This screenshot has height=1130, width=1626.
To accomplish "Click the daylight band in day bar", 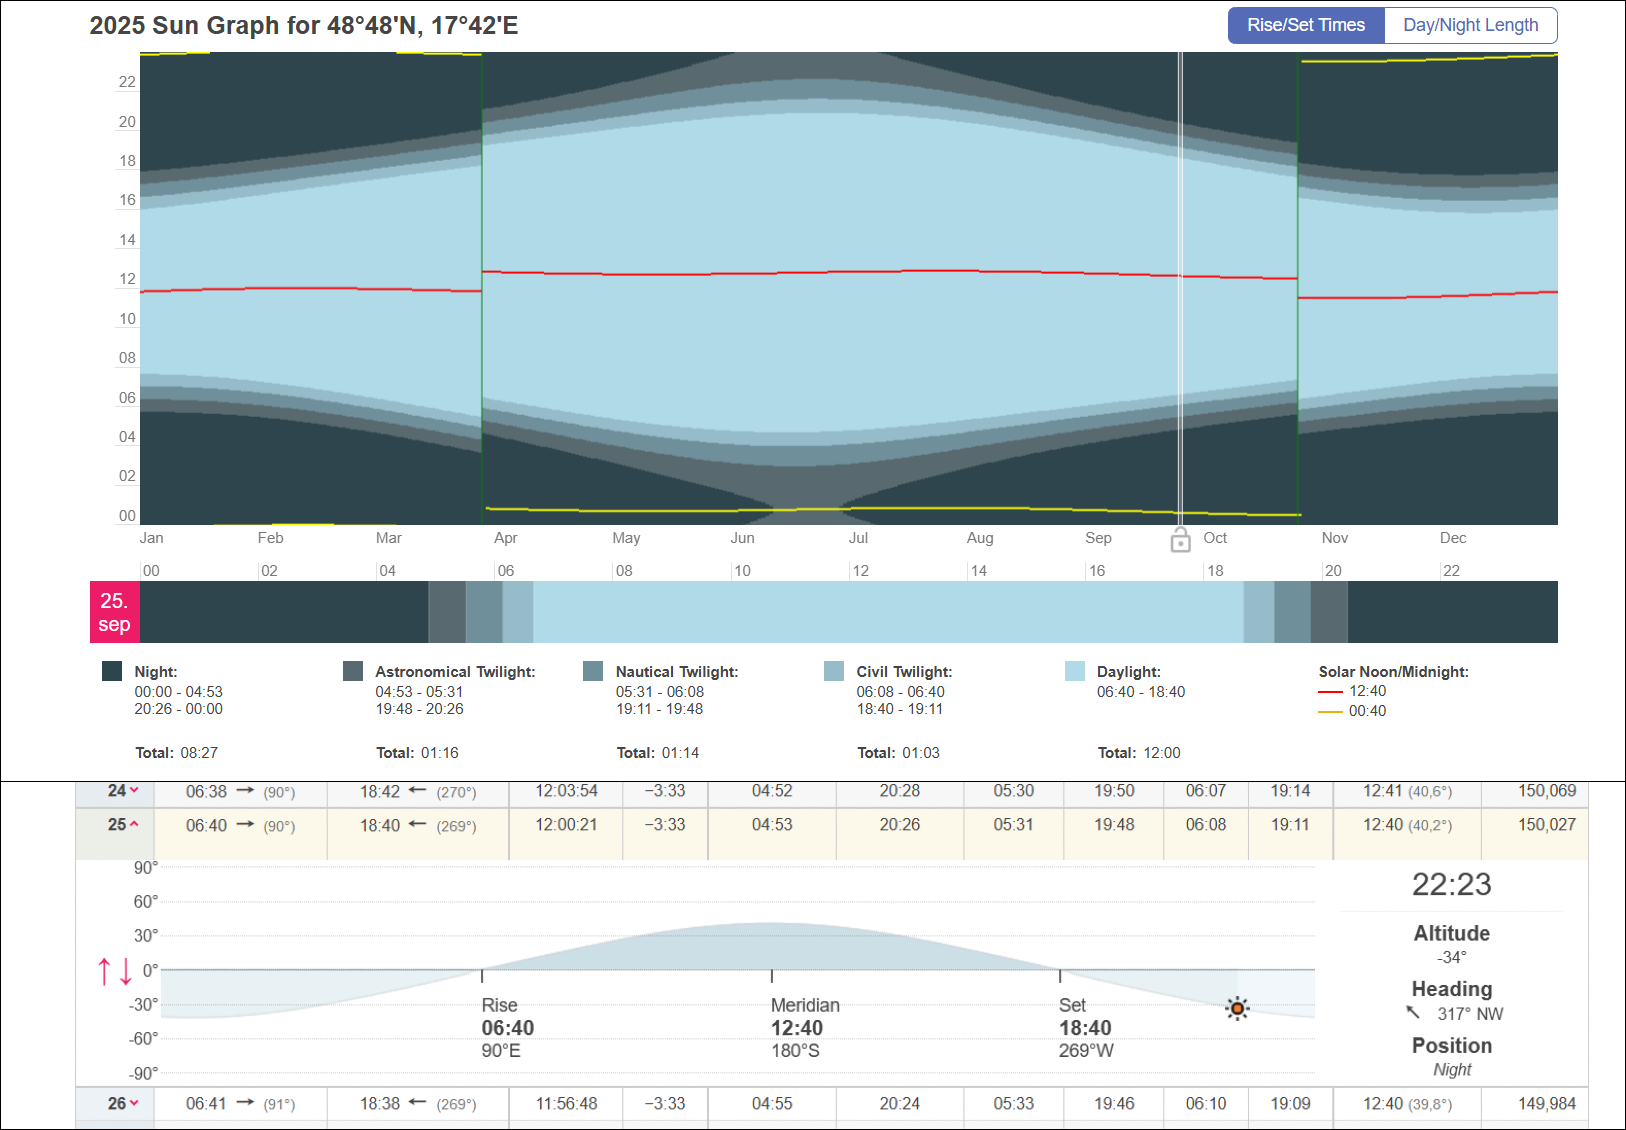I will coord(888,612).
